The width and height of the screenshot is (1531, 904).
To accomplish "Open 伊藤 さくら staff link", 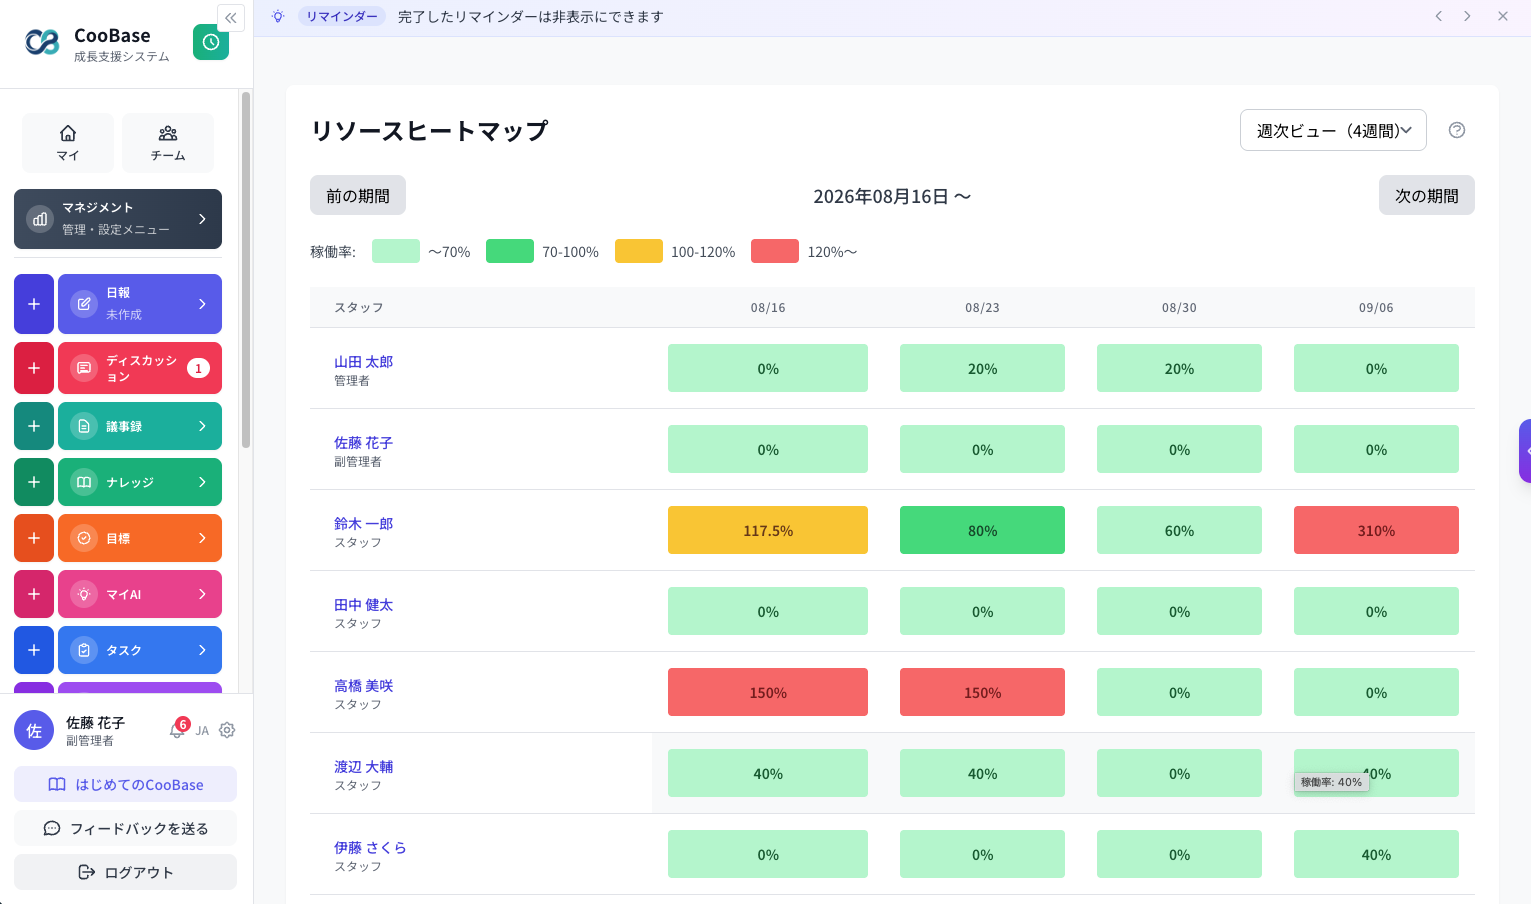I will (x=370, y=847).
